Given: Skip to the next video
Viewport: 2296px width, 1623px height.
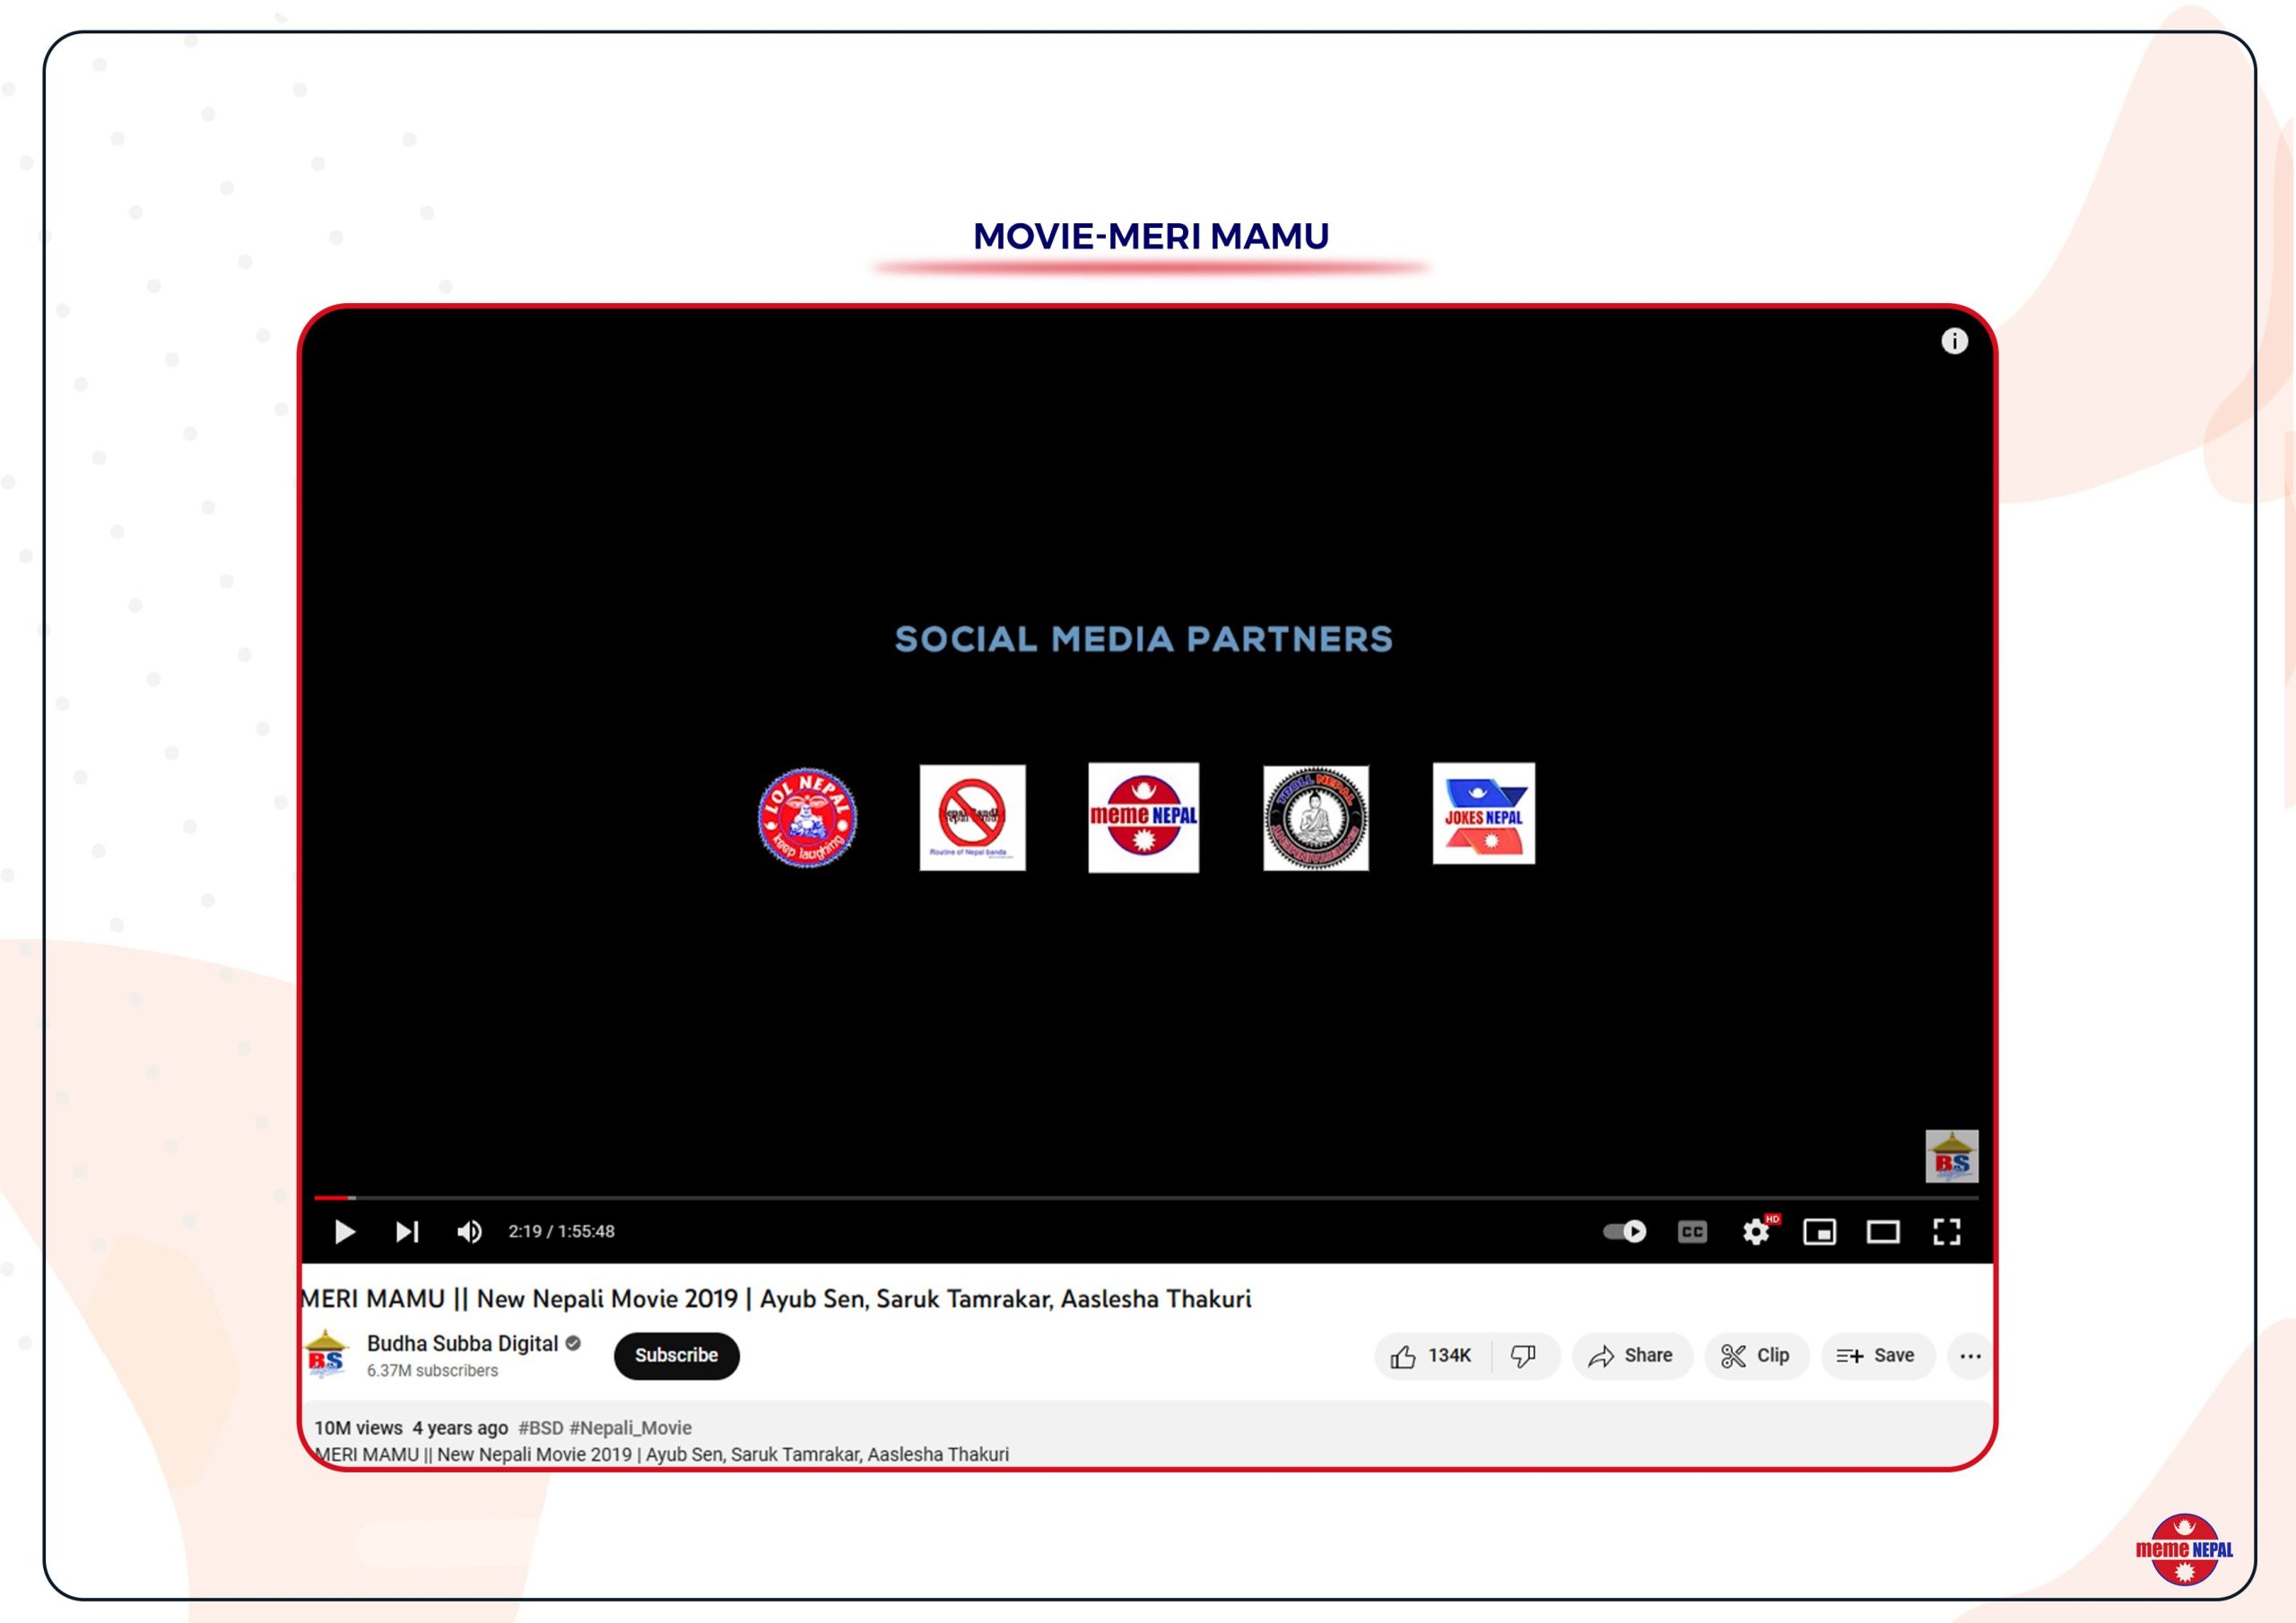Looking at the screenshot, I should pos(407,1231).
